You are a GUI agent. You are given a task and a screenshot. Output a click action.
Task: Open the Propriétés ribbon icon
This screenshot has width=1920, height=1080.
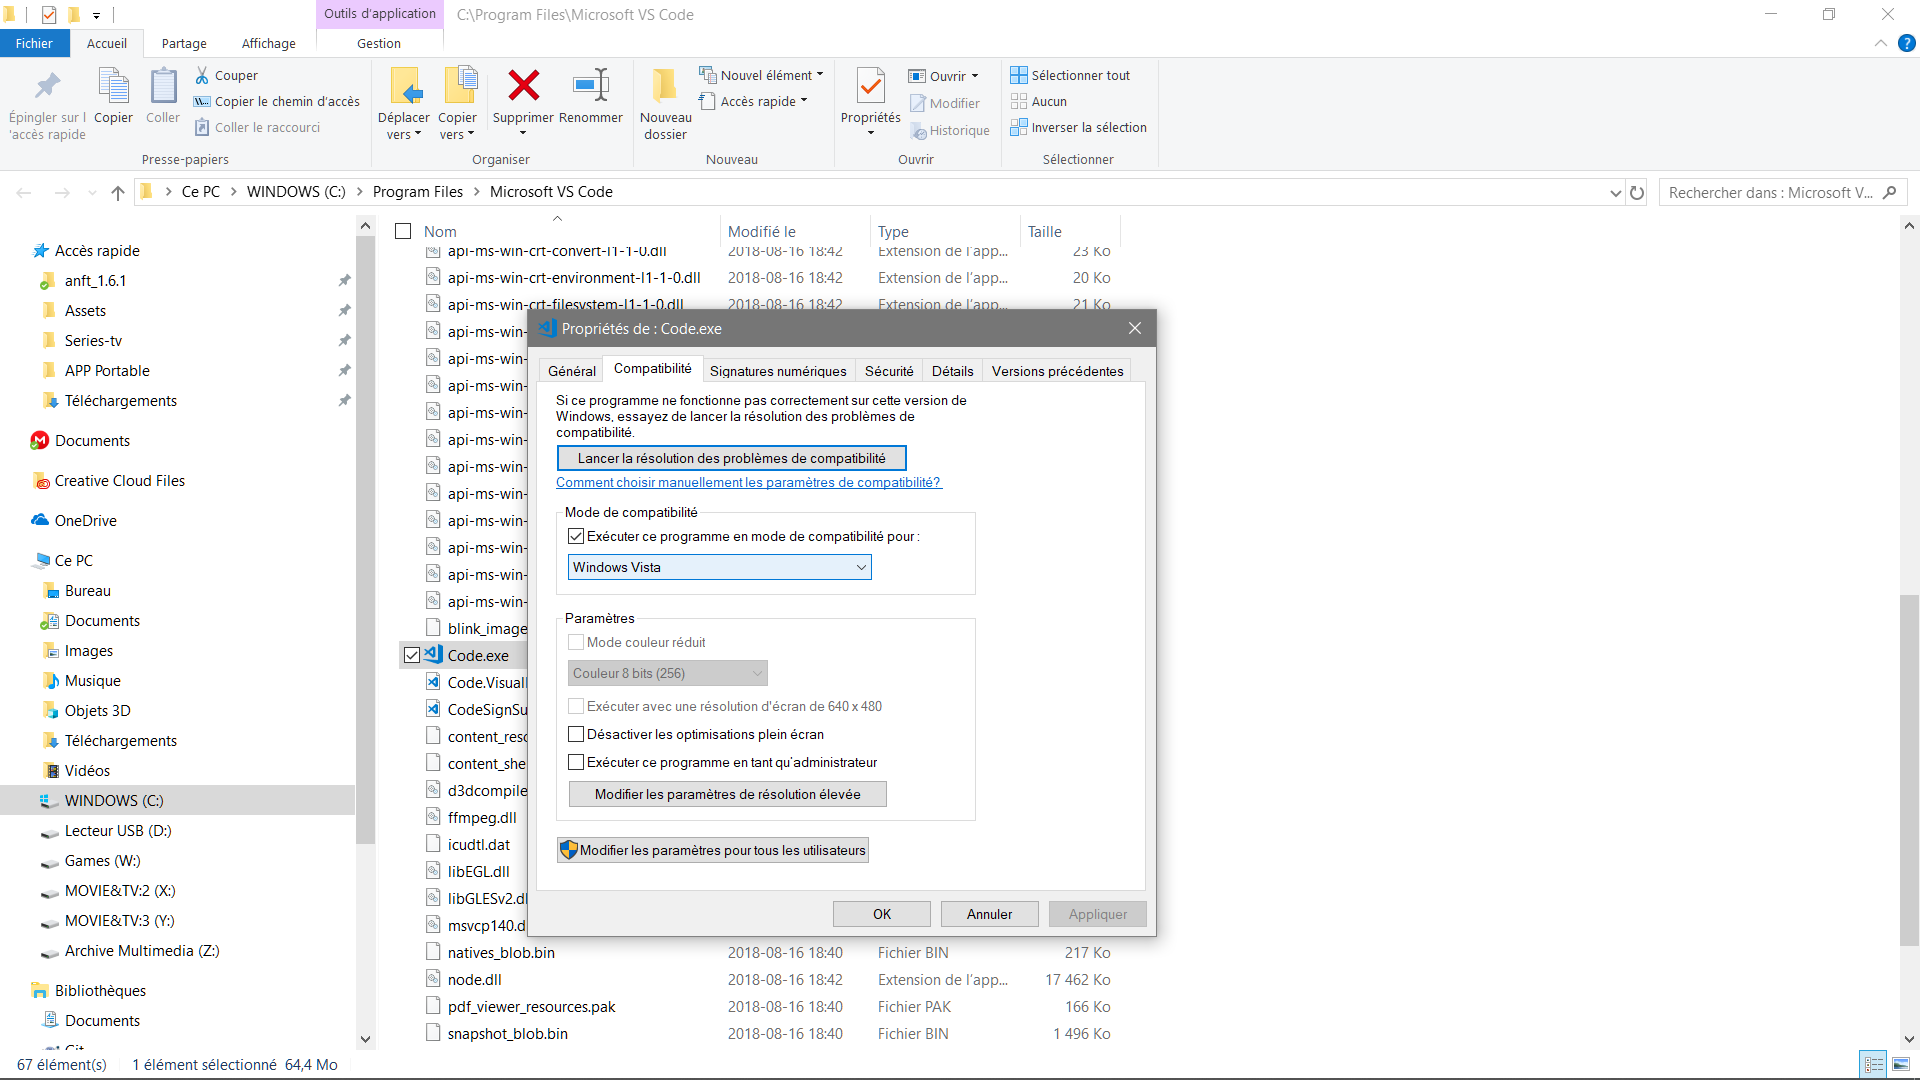pyautogui.click(x=870, y=87)
